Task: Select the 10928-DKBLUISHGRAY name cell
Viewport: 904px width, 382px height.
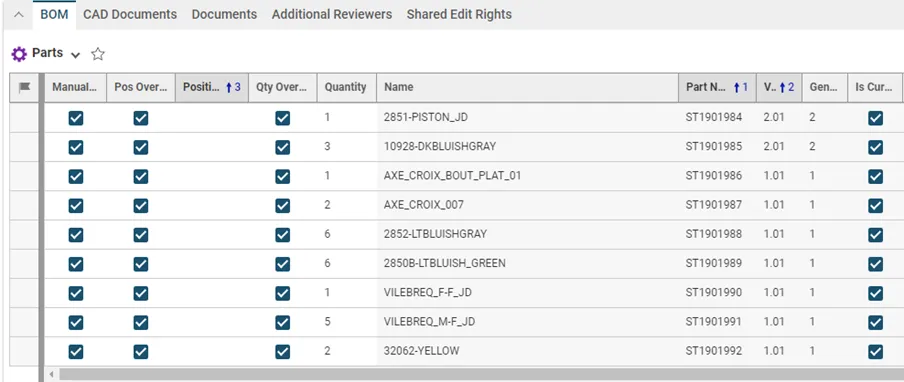Action: point(528,147)
